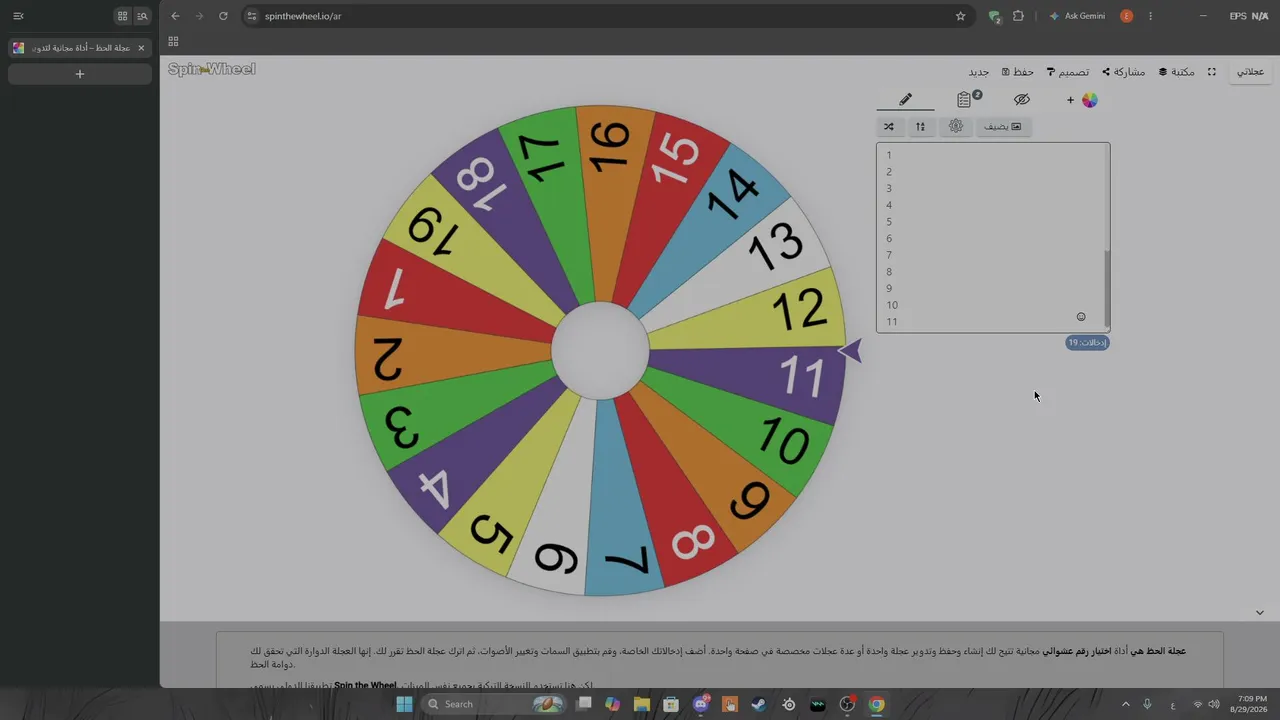Image resolution: width=1280 pixels, height=720 pixels.
Task: Expand the page with bottom chevron
Action: (x=1260, y=613)
